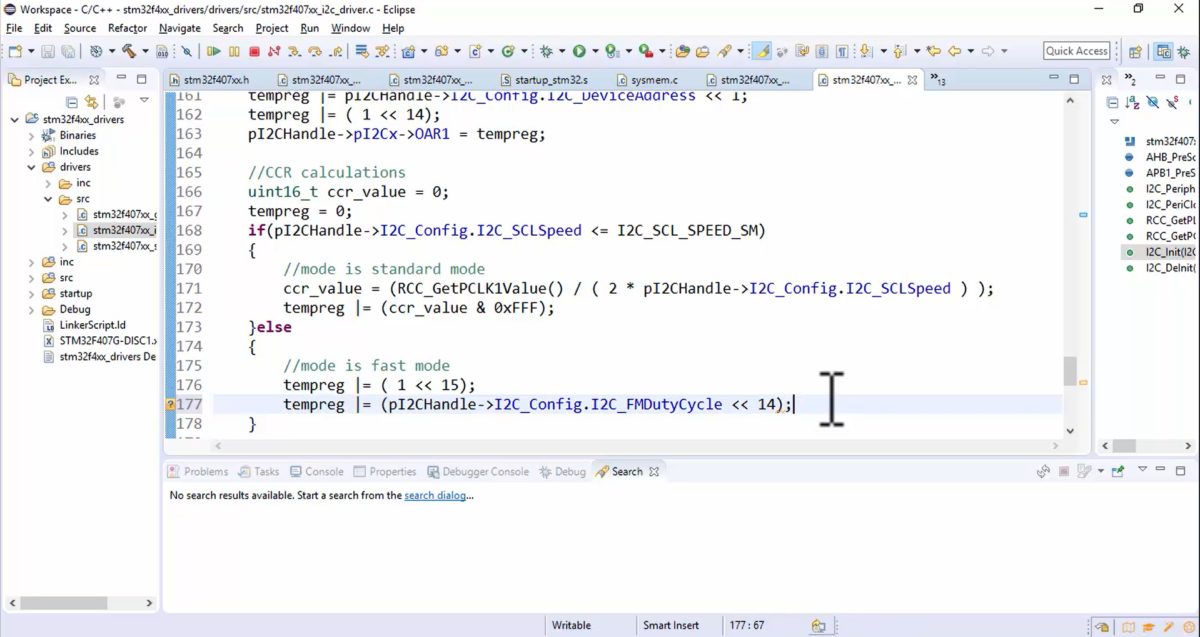Open the Debugger Console tab

[x=478, y=471]
